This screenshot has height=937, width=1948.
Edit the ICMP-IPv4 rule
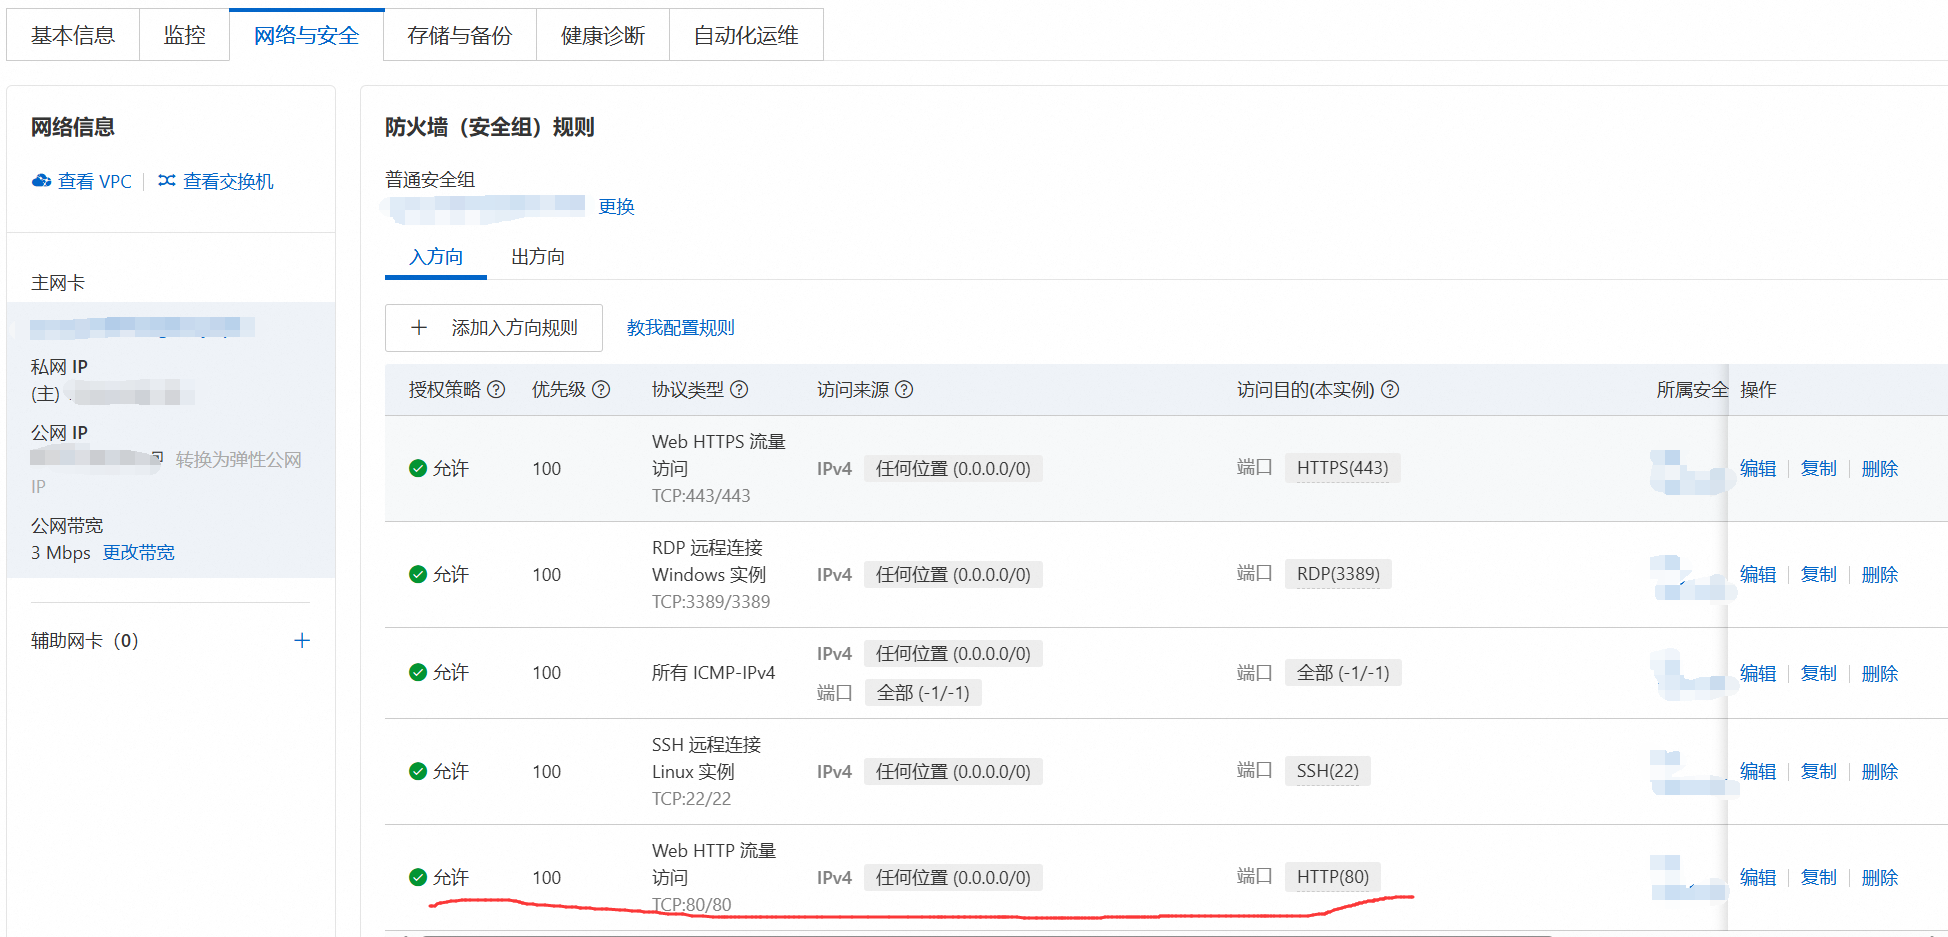(x=1758, y=673)
